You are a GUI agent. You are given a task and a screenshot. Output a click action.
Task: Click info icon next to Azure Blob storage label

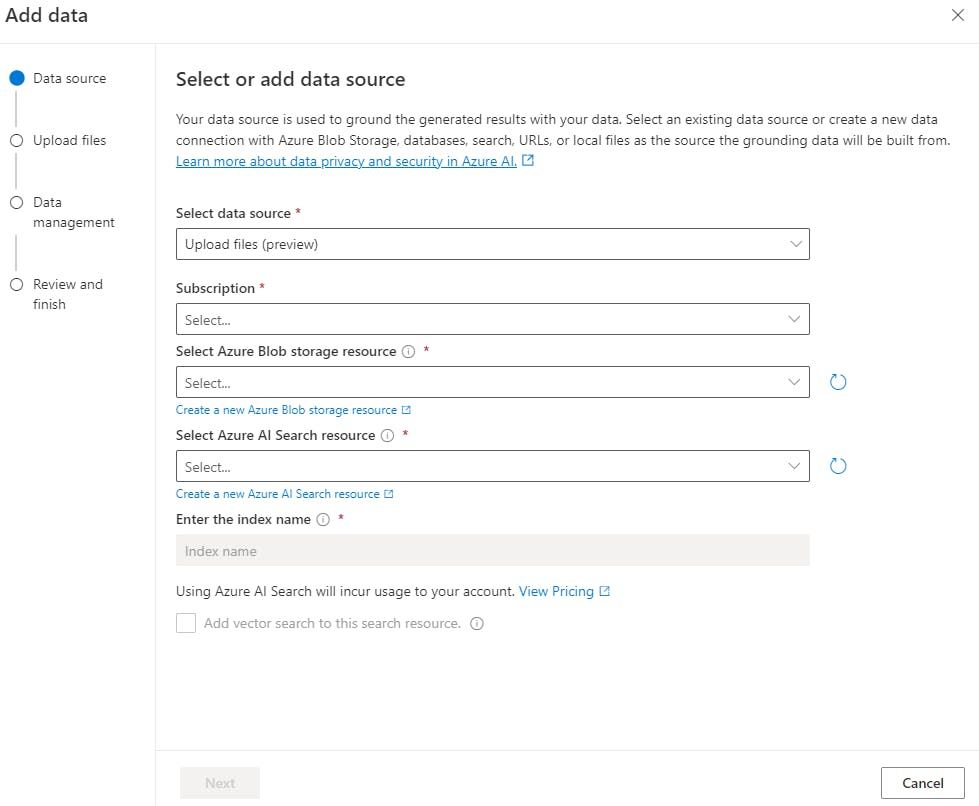pos(408,352)
